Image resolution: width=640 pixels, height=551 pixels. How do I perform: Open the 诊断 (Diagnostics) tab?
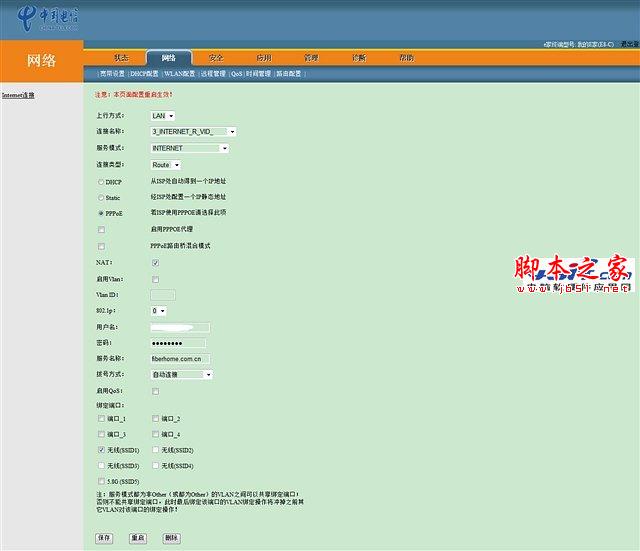point(359,58)
